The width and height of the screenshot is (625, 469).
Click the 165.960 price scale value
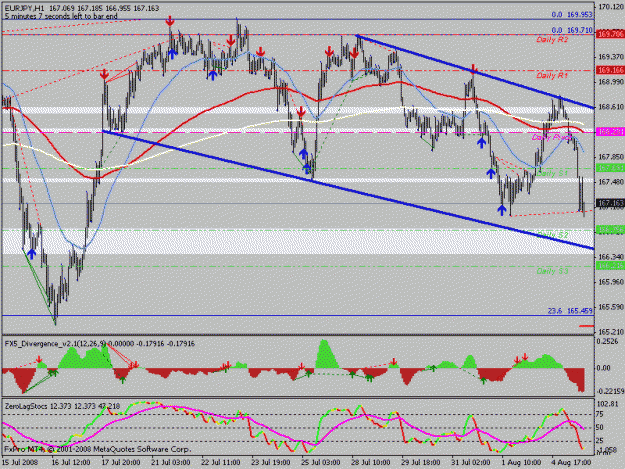[611, 282]
